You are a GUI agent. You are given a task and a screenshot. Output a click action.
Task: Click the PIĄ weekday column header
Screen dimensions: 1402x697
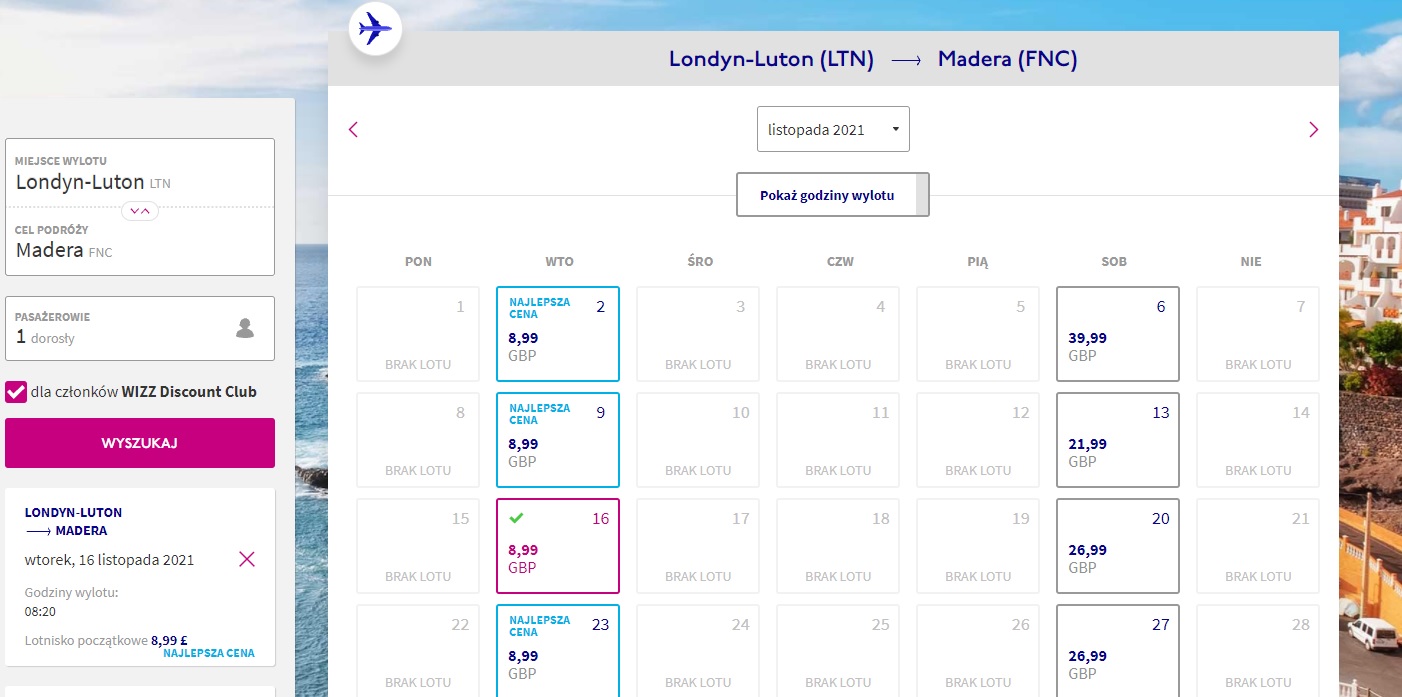pyautogui.click(x=978, y=262)
